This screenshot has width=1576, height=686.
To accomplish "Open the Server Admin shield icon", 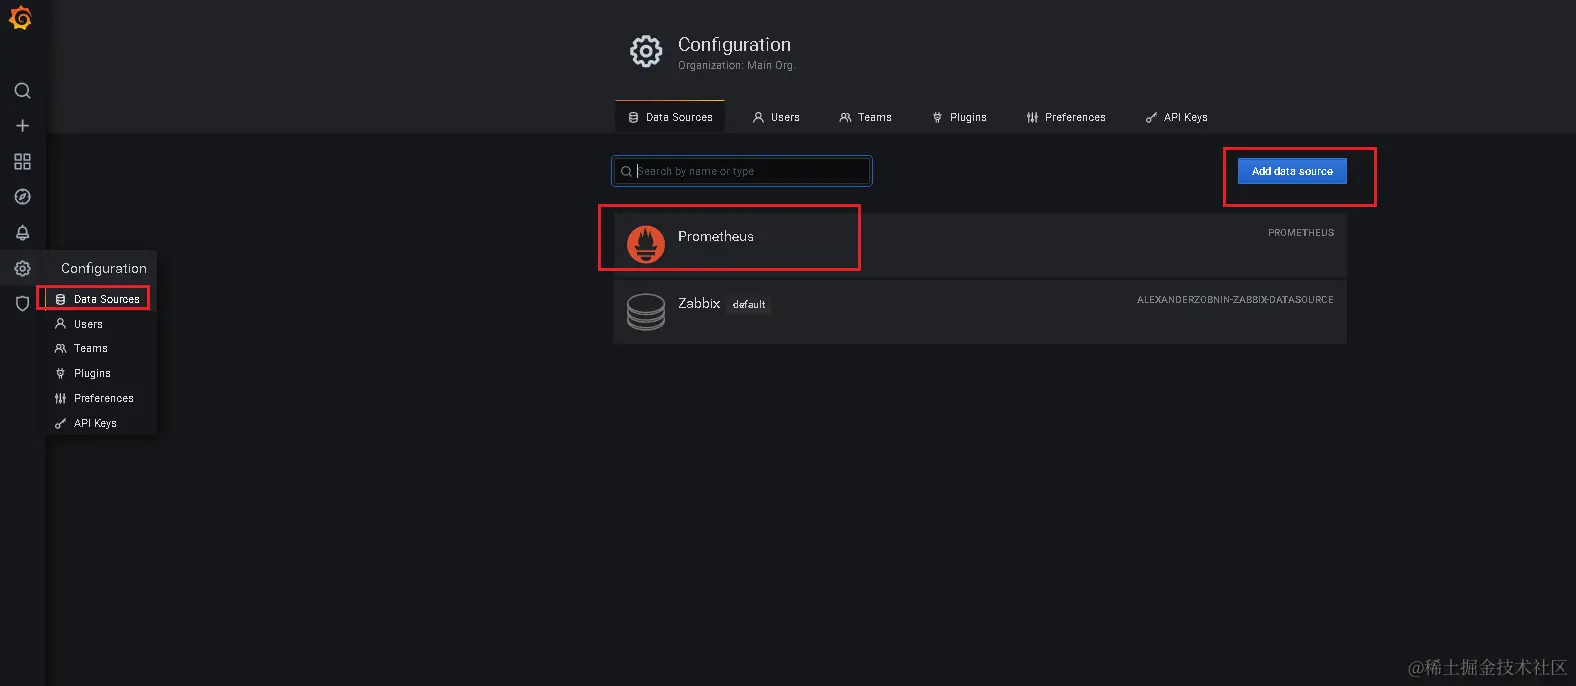I will coord(22,303).
